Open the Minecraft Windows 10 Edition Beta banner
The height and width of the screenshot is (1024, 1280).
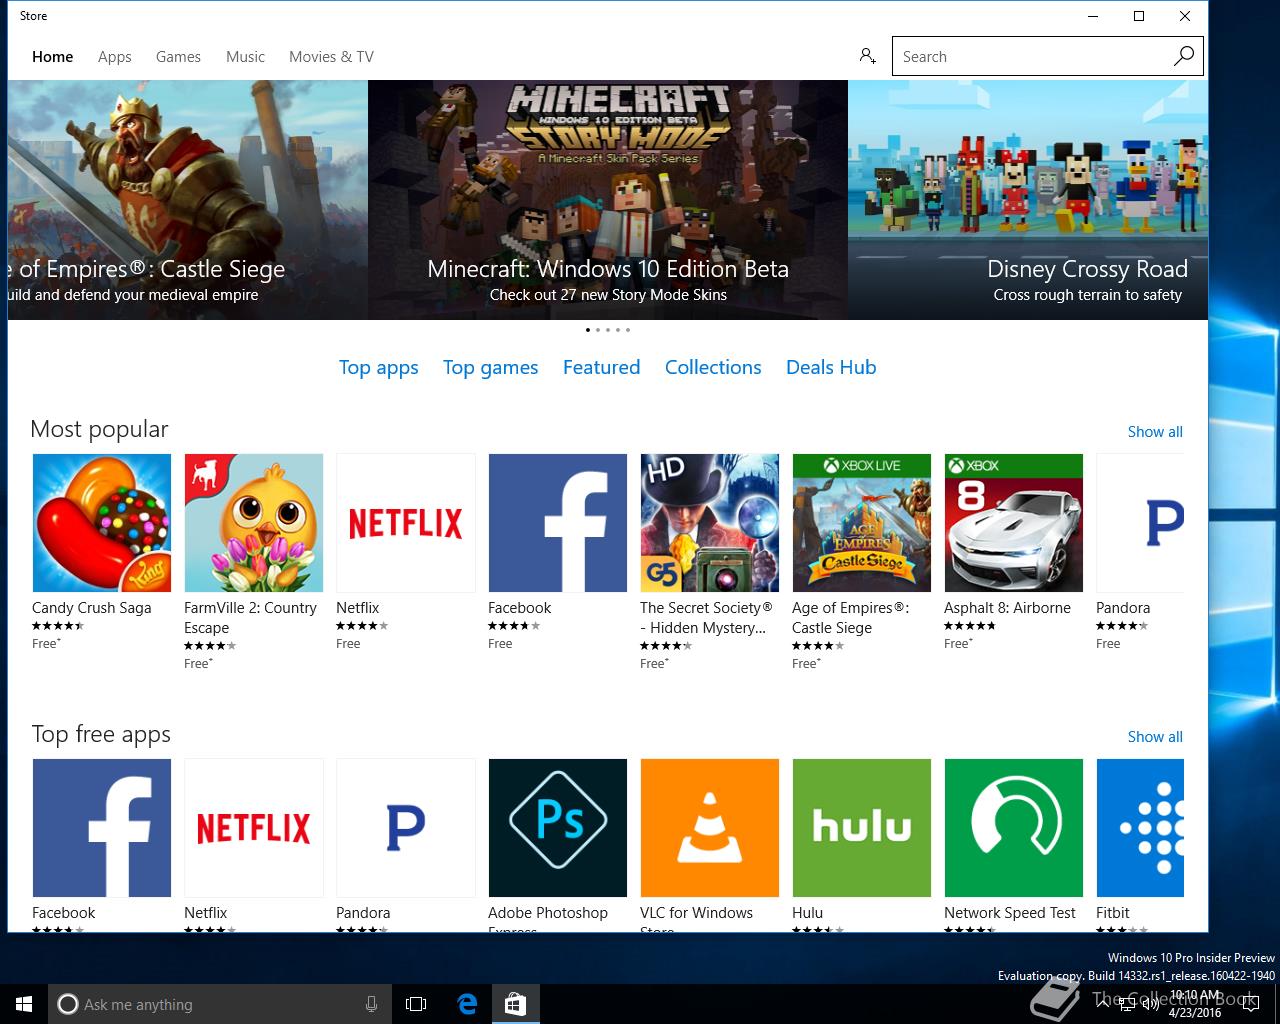pyautogui.click(x=608, y=200)
